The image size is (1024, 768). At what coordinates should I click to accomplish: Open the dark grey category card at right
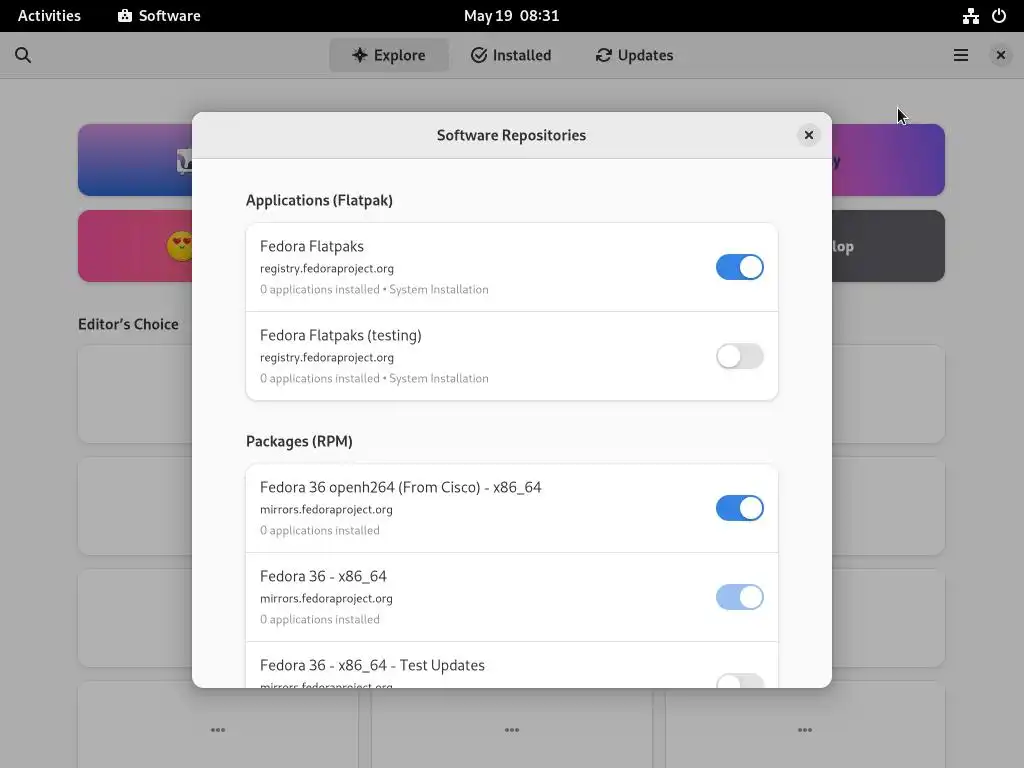pyautogui.click(x=888, y=246)
